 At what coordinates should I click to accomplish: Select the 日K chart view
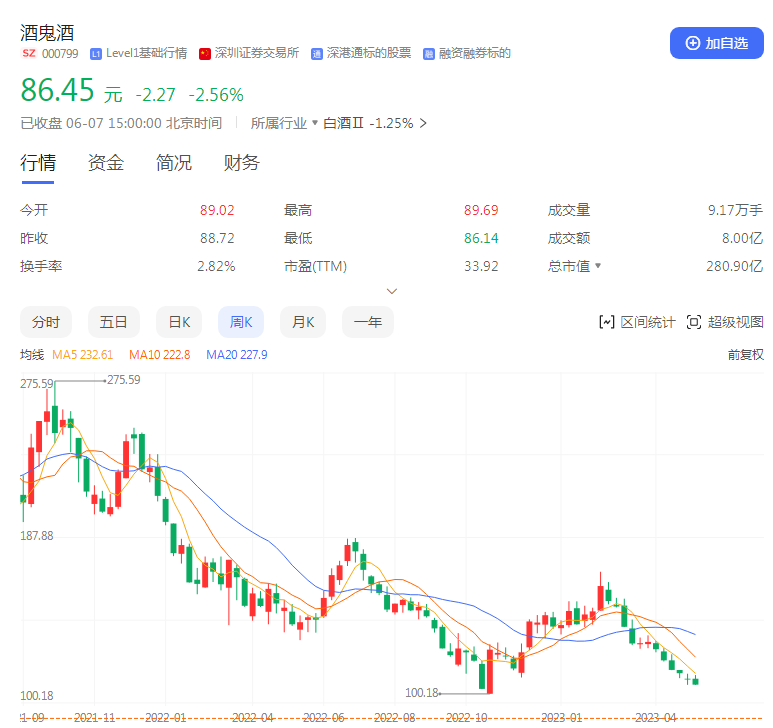pos(179,322)
